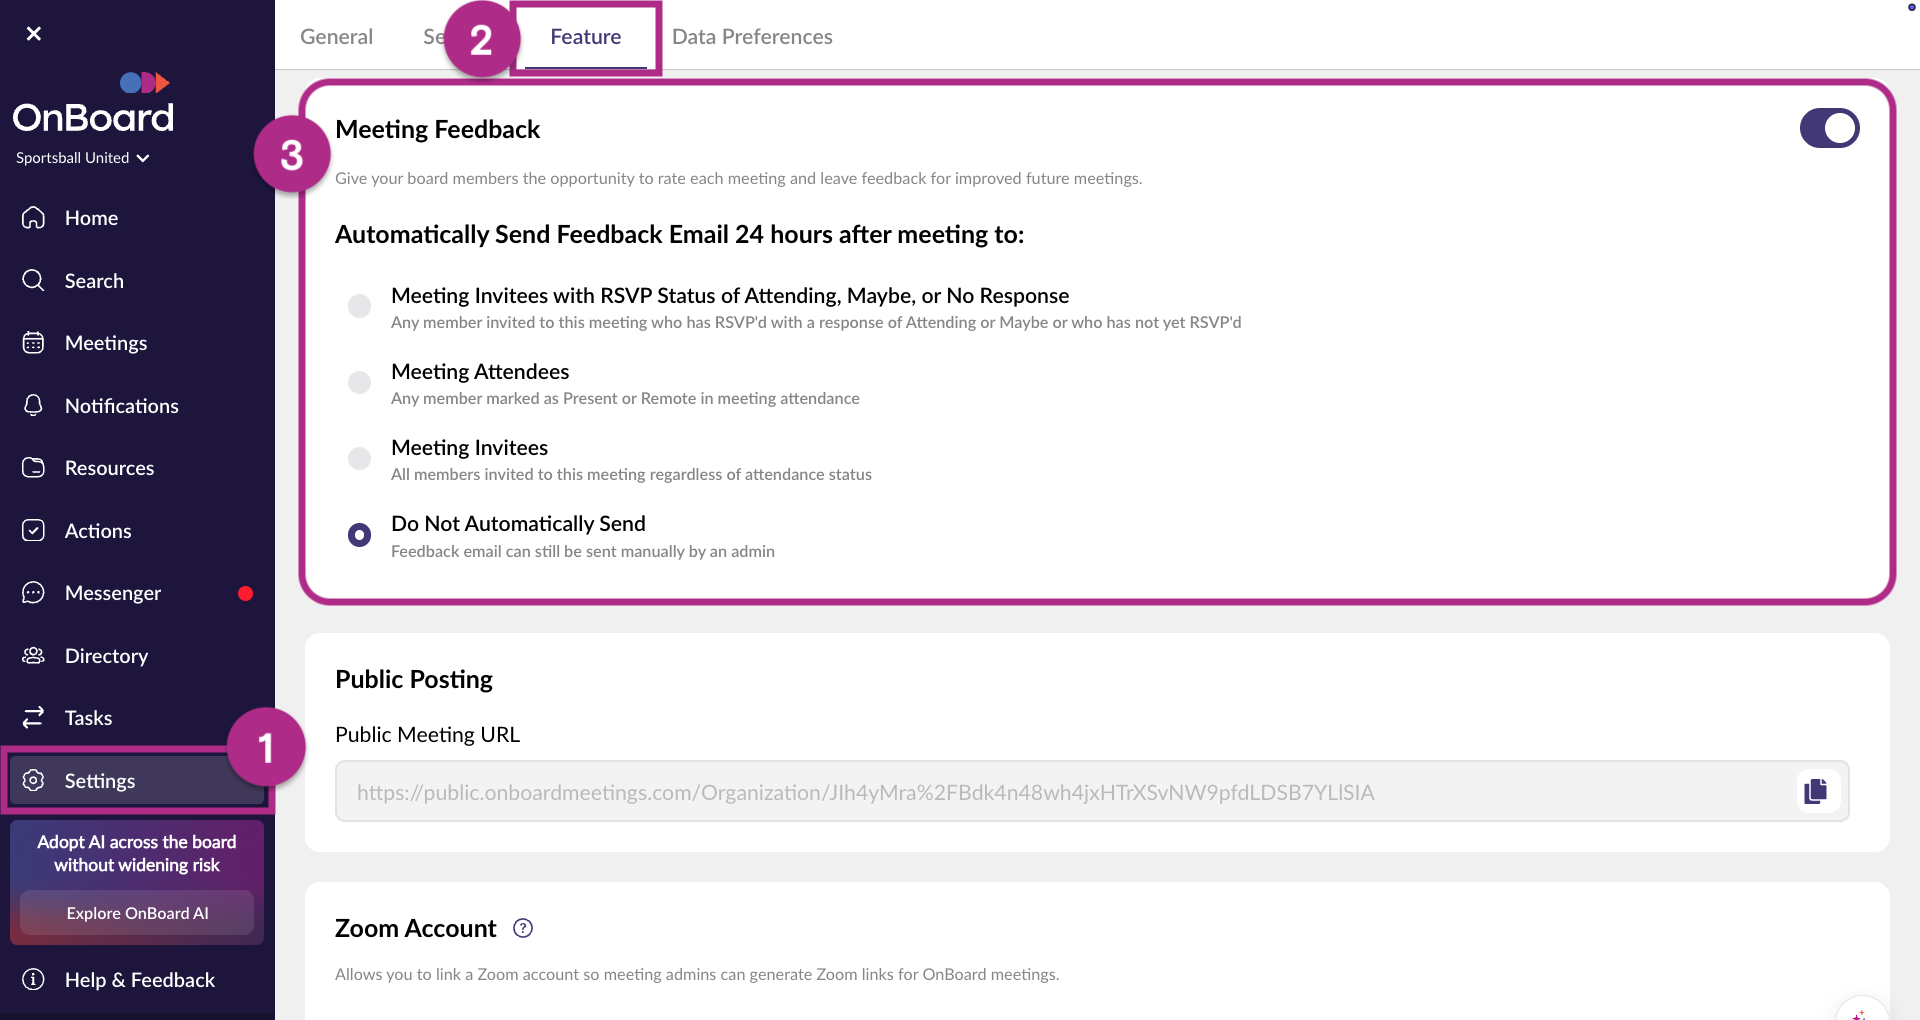Image resolution: width=1920 pixels, height=1020 pixels.
Task: Click the Public Meeting URL field
Action: pos(1000,791)
